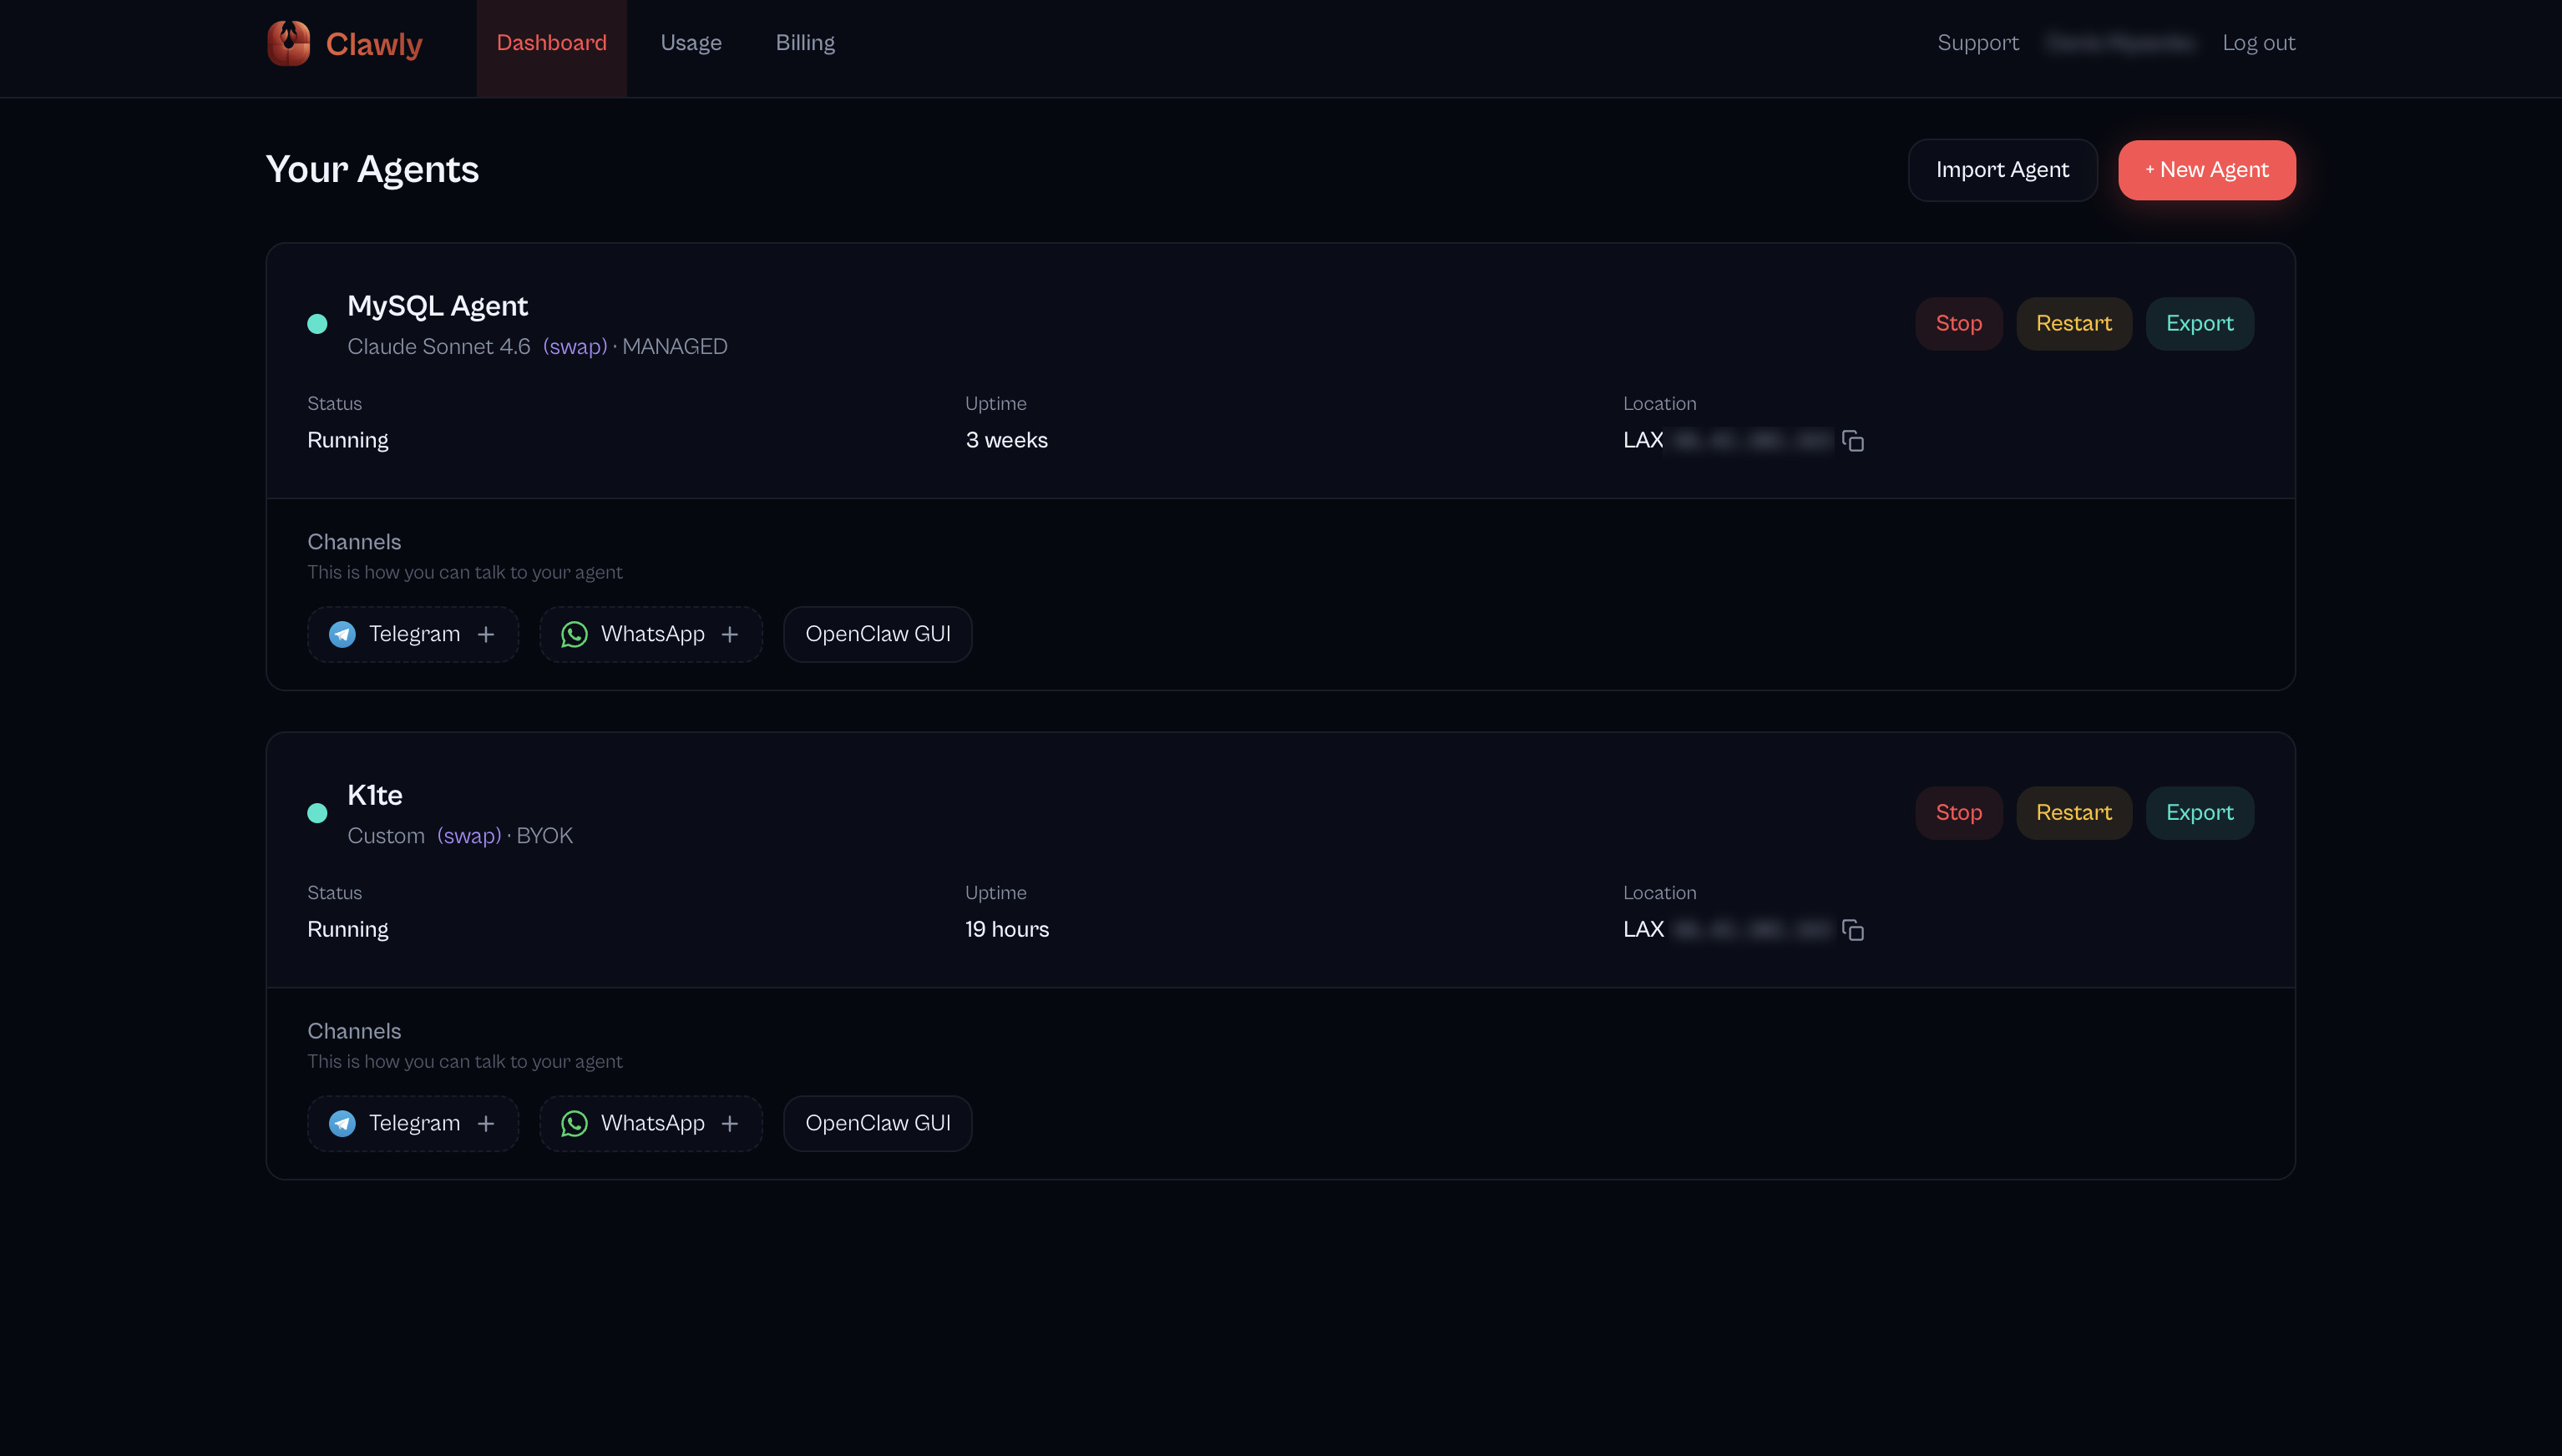Image resolution: width=2562 pixels, height=1456 pixels.
Task: Copy the K1te agent location IP address
Action: [x=1852, y=930]
